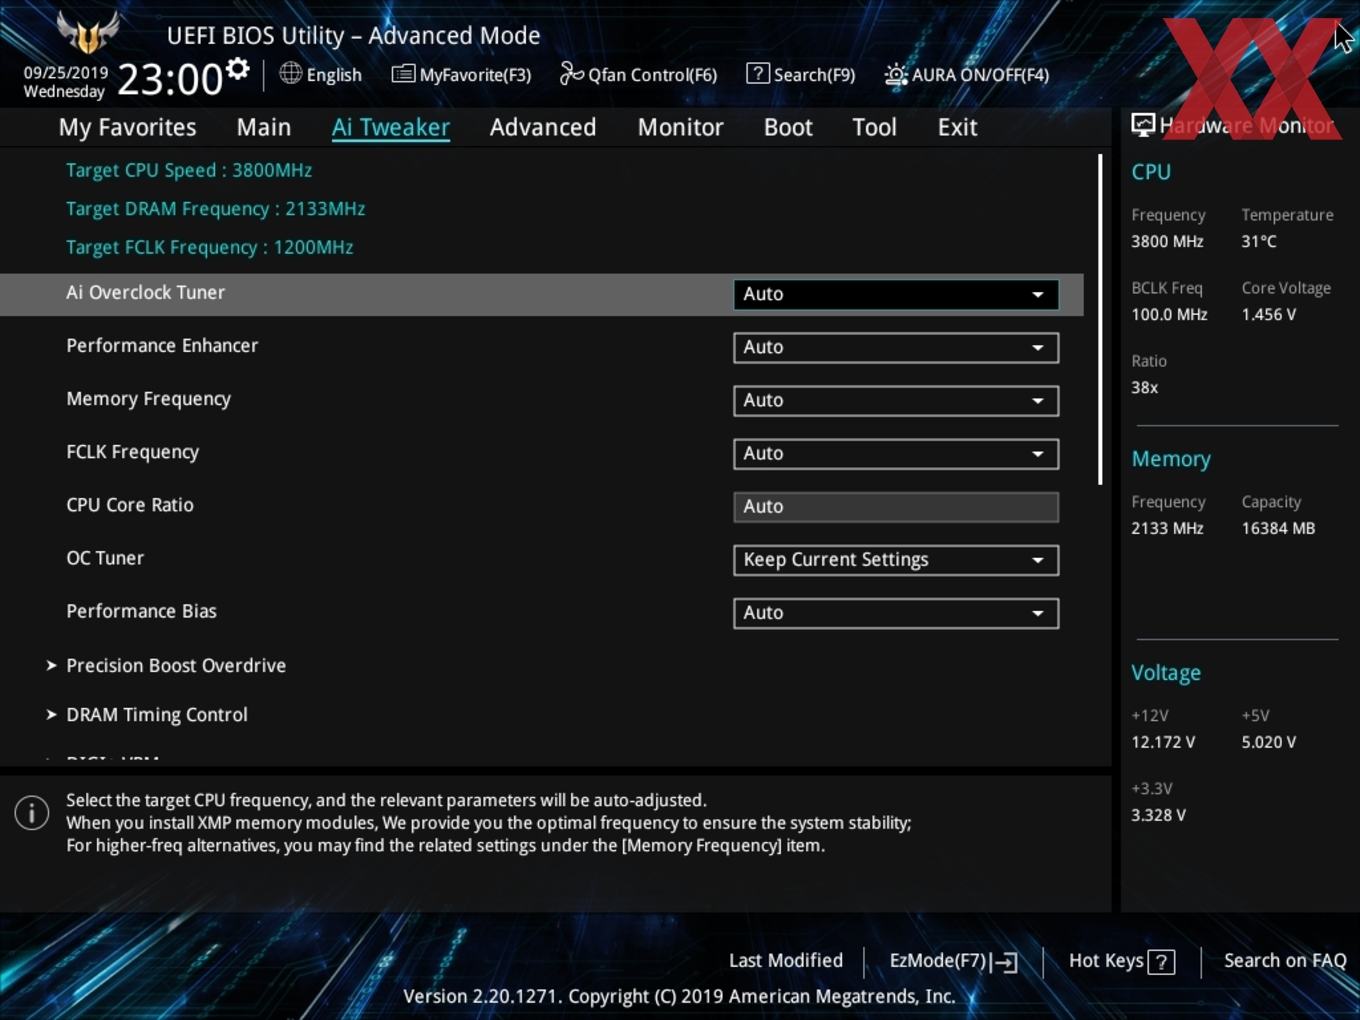
Task: Open the Ai Overclock Tuner dropdown
Action: pyautogui.click(x=896, y=294)
